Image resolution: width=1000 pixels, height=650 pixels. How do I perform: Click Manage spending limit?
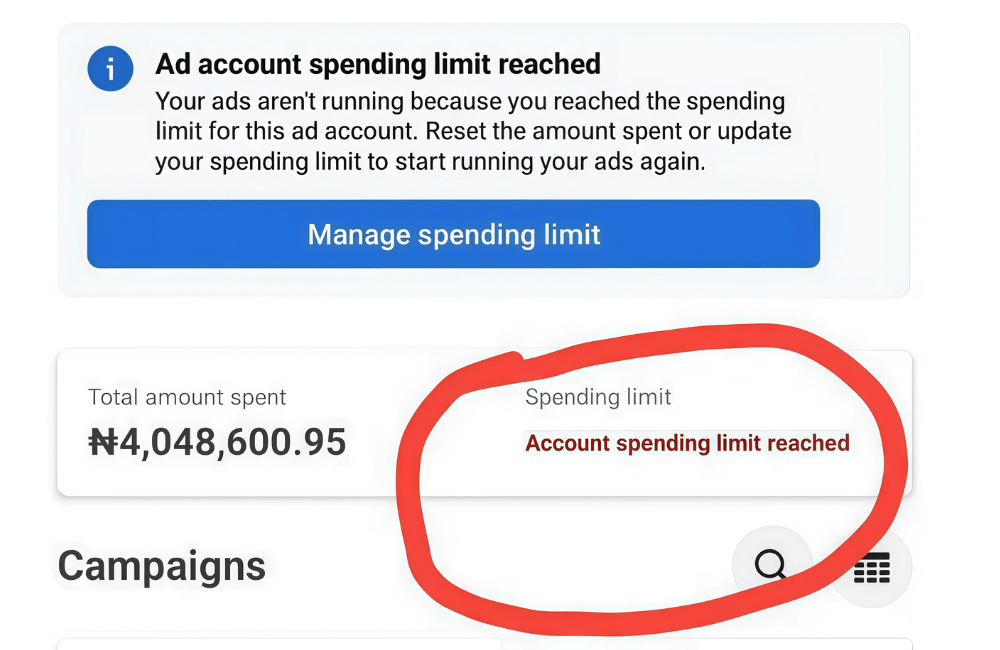[x=453, y=234]
